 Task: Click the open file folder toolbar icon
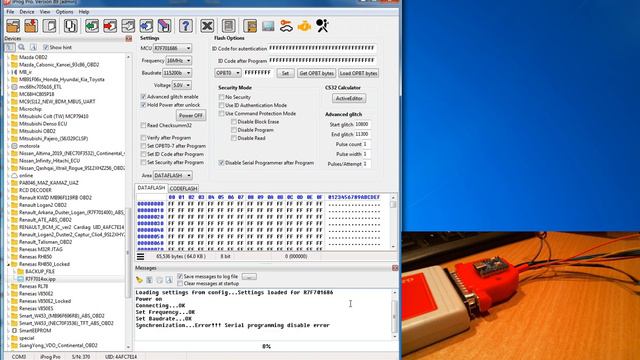coord(13,26)
